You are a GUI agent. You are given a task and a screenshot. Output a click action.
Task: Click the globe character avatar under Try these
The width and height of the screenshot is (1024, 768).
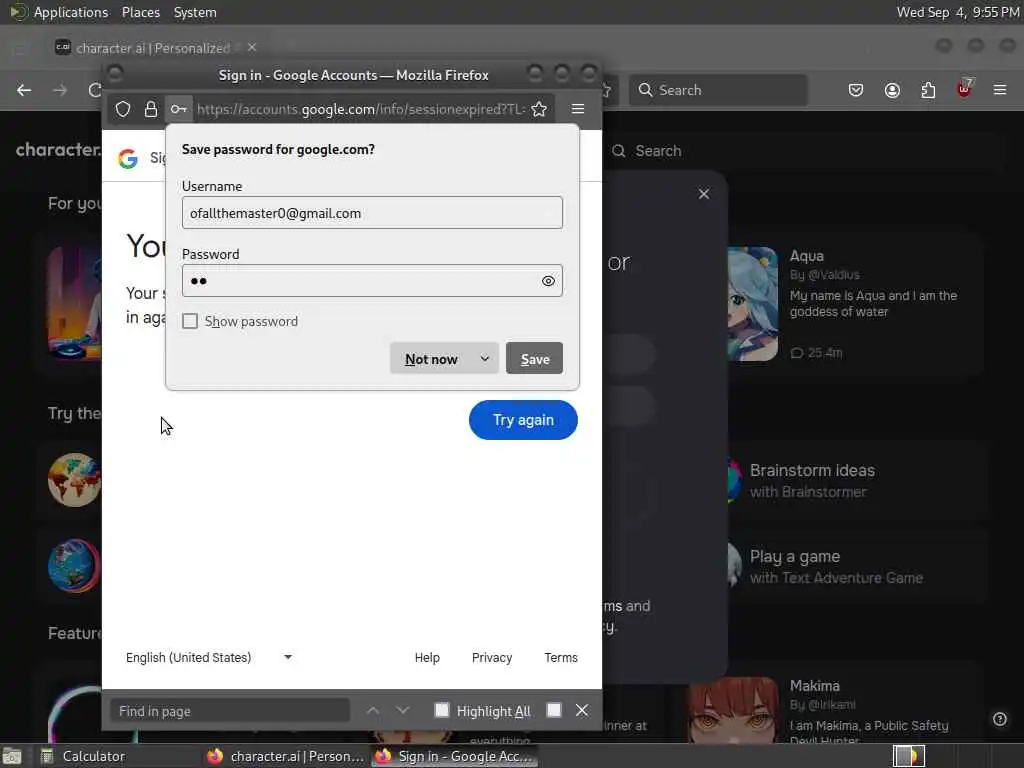tap(74, 480)
